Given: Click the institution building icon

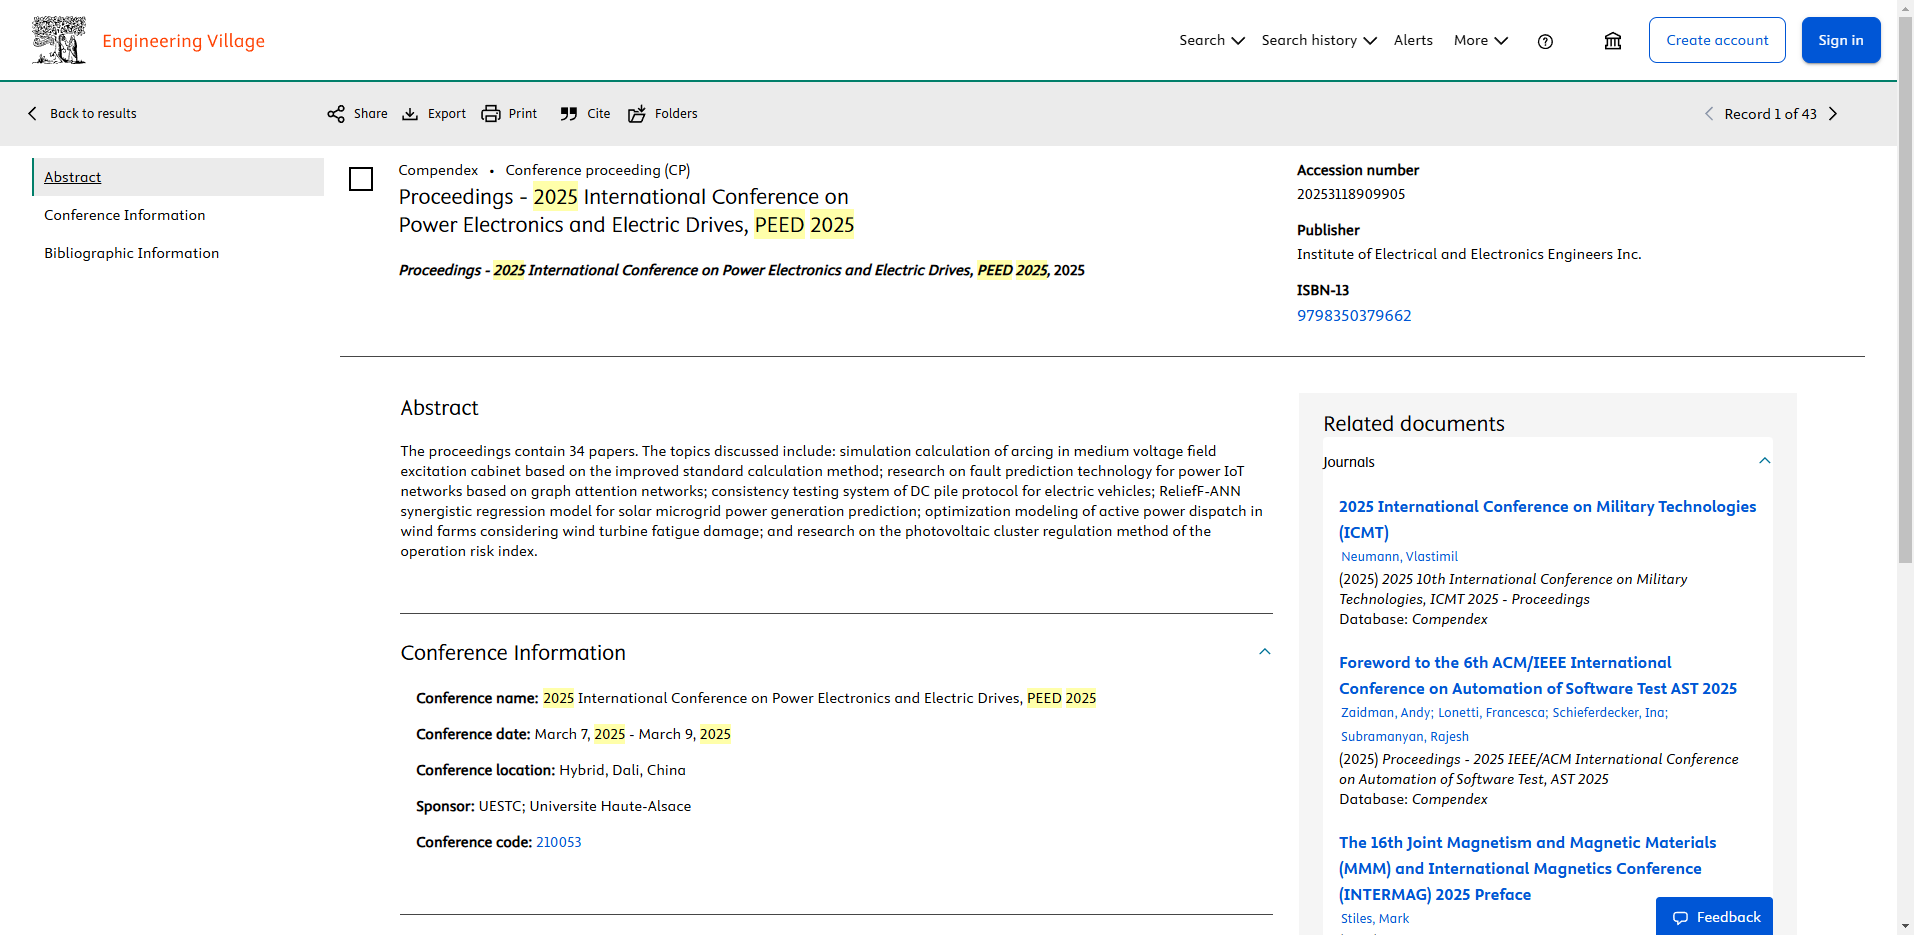Looking at the screenshot, I should [1612, 41].
